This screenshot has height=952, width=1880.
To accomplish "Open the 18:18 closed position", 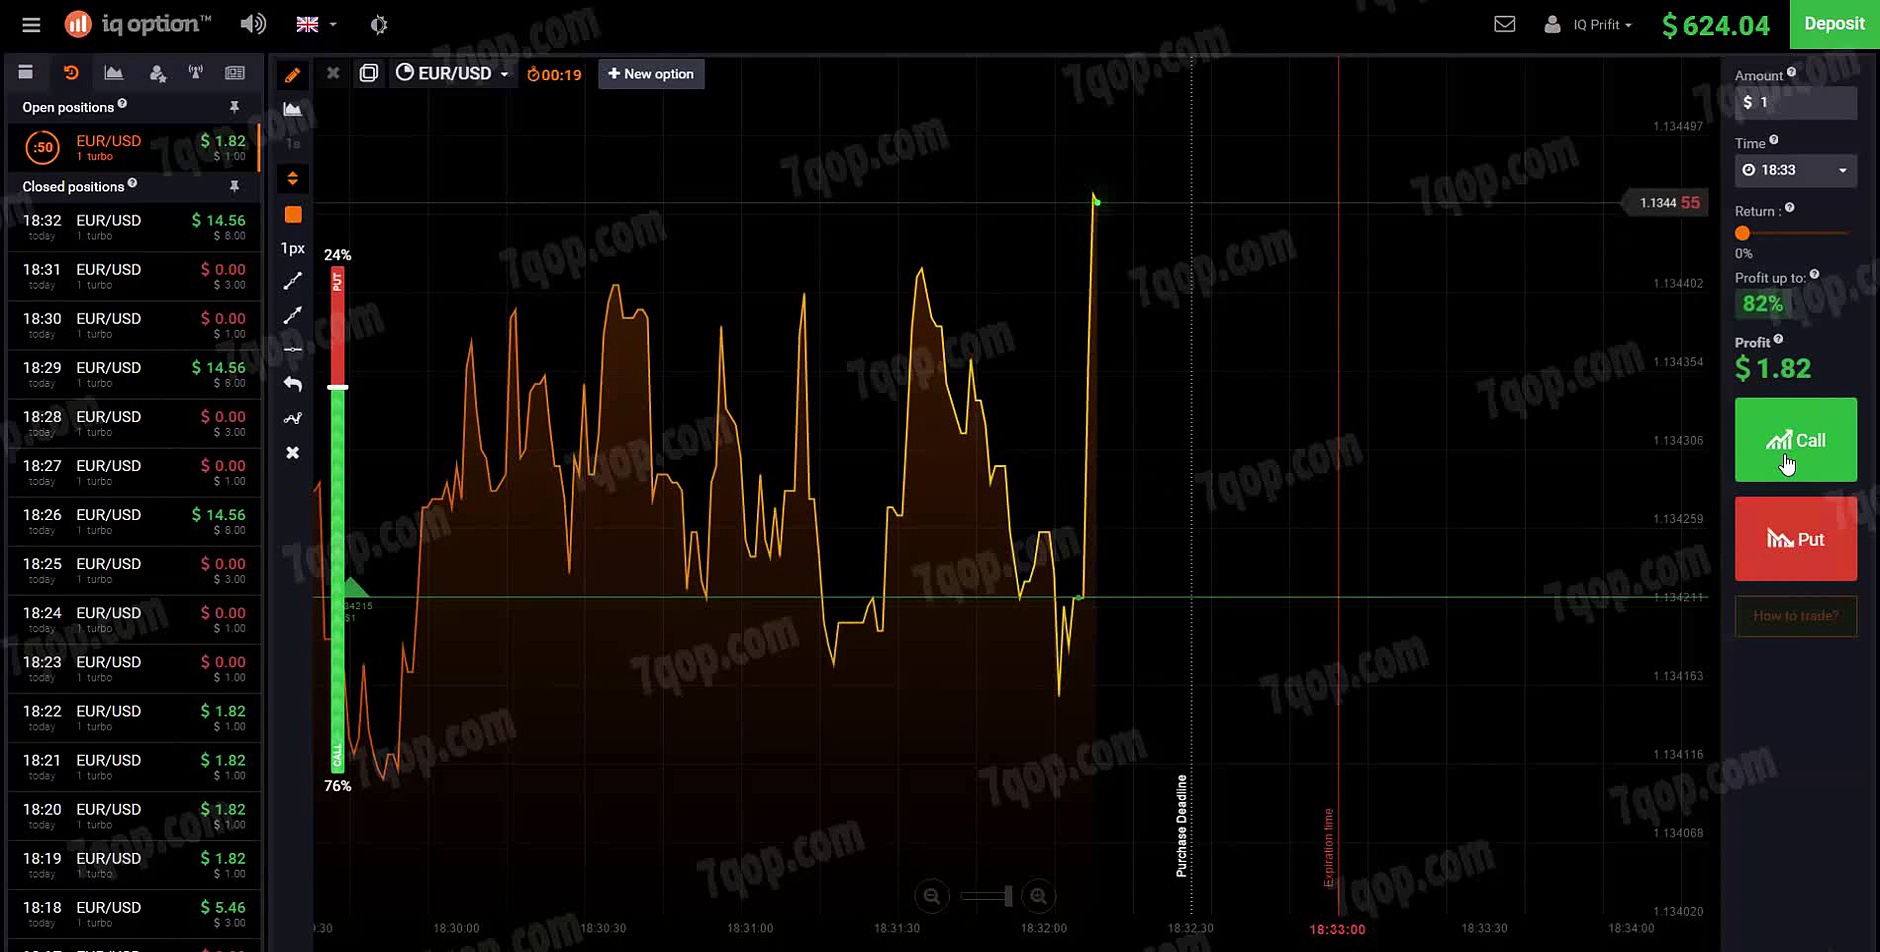I will pyautogui.click(x=134, y=913).
